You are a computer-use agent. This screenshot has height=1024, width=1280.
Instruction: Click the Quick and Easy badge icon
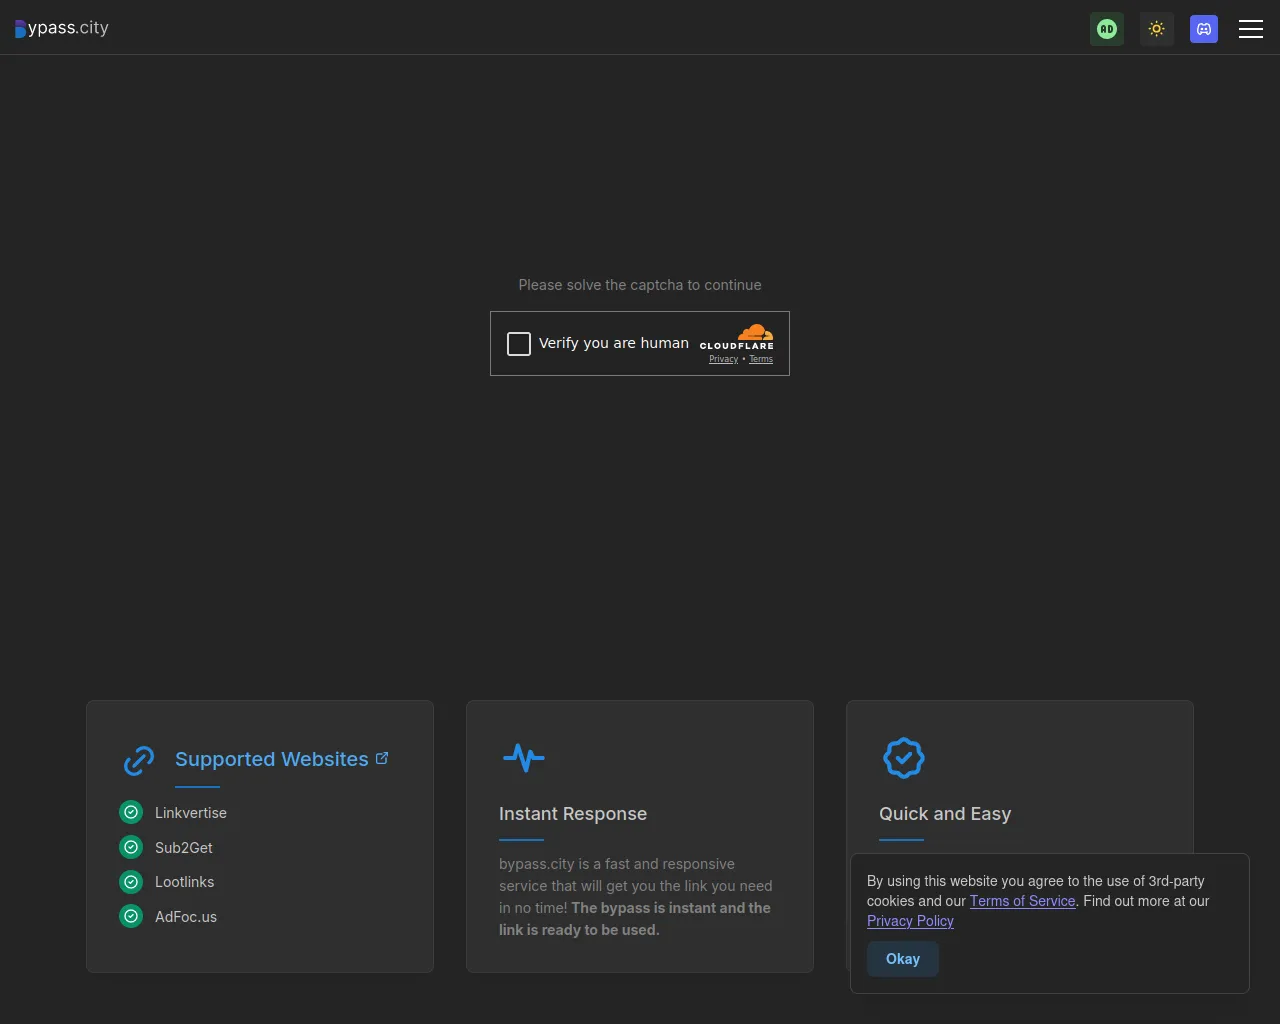(x=903, y=758)
